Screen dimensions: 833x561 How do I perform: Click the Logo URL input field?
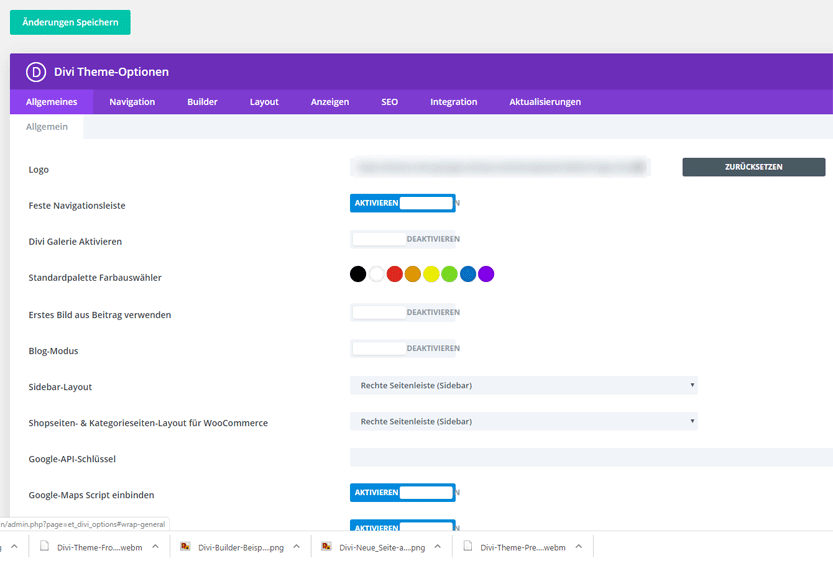[500, 167]
